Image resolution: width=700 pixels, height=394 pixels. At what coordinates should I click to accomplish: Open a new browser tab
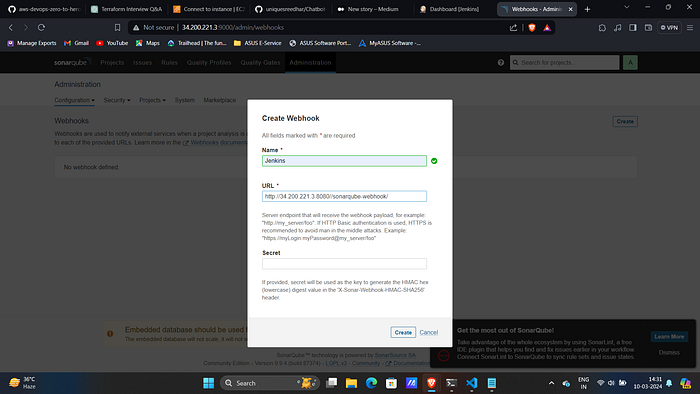[587, 9]
